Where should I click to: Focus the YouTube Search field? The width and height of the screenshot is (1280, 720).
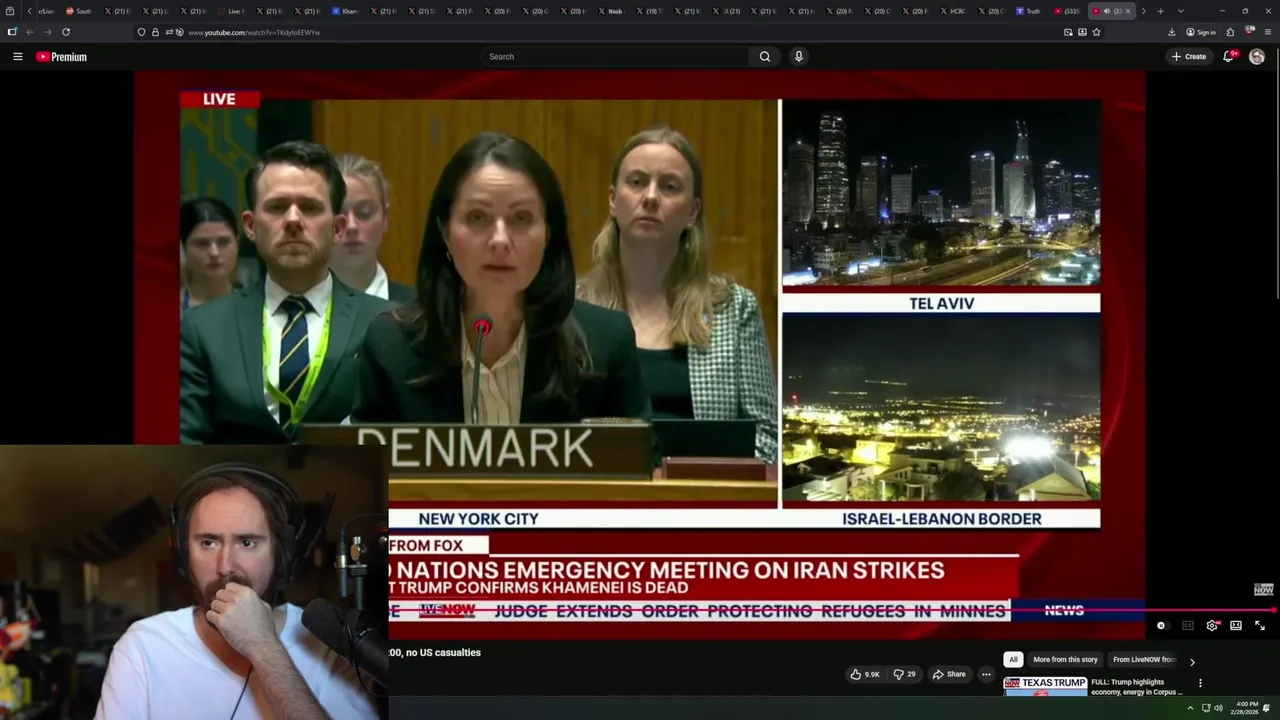pos(615,57)
